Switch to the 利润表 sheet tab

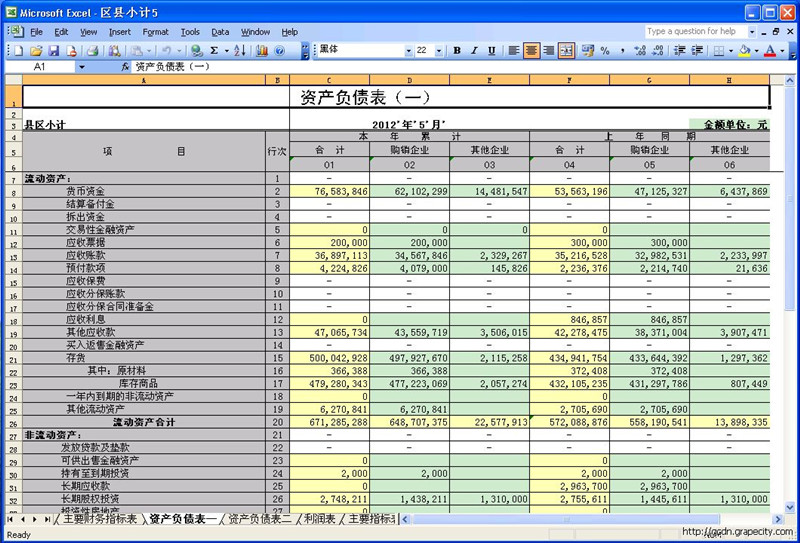[320, 519]
